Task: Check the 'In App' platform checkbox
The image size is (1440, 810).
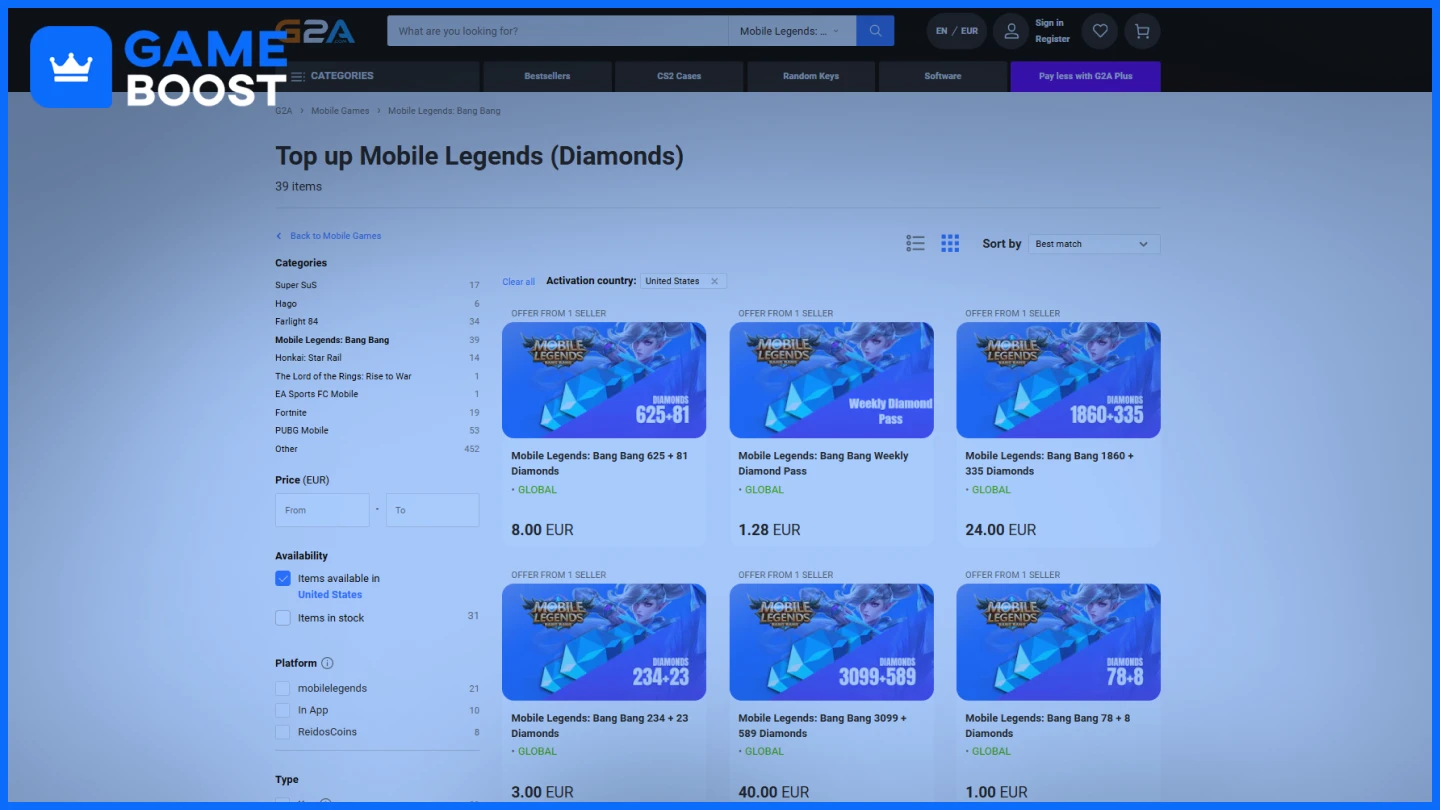Action: point(283,710)
